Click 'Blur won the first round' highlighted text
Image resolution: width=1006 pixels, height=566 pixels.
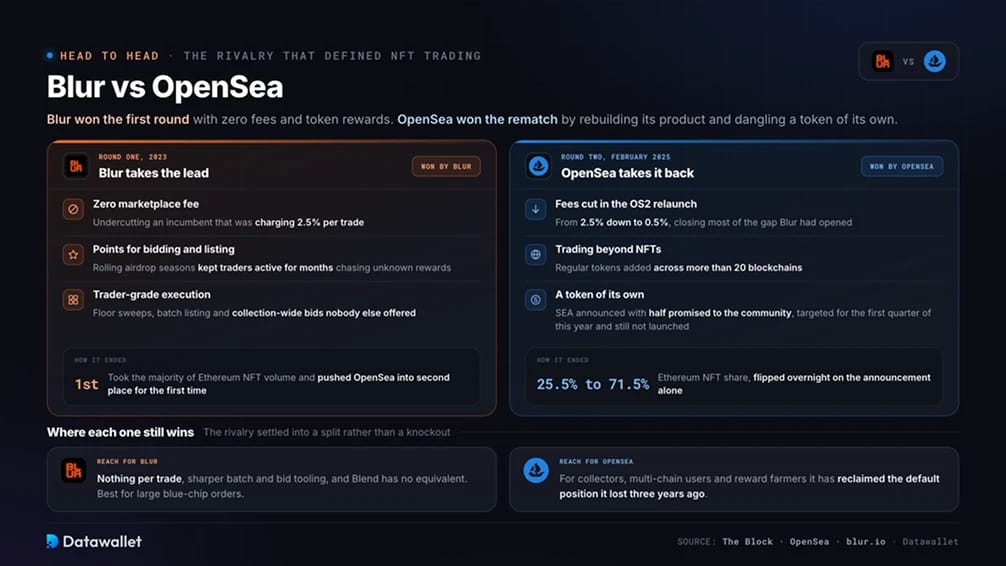pos(118,119)
